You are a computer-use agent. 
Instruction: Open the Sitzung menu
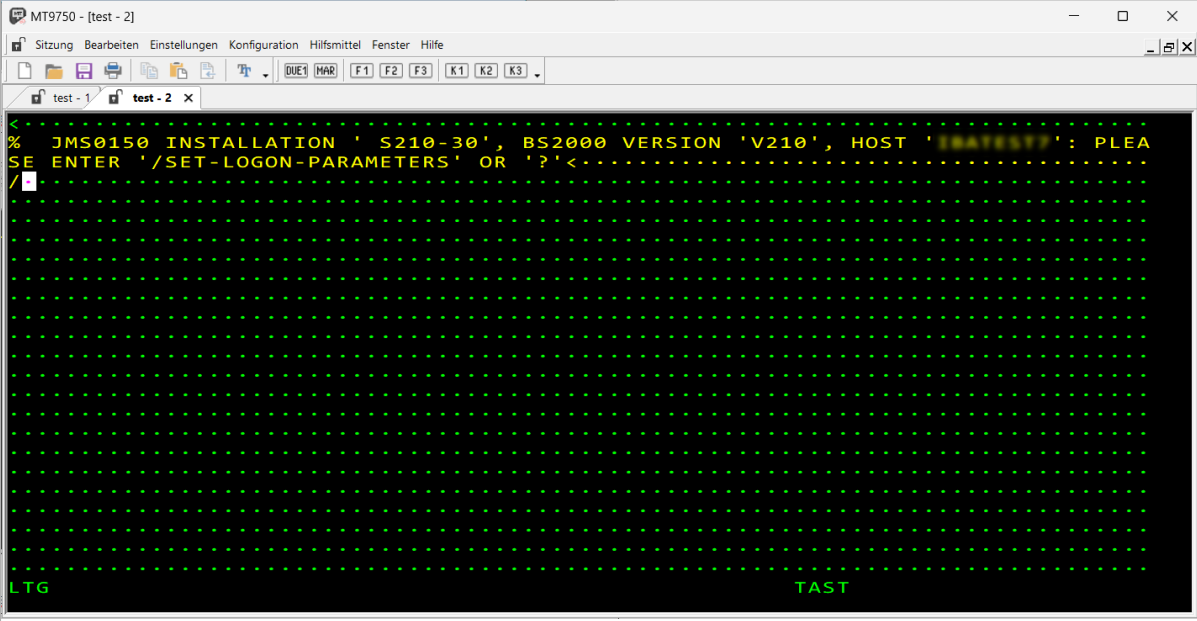point(54,45)
